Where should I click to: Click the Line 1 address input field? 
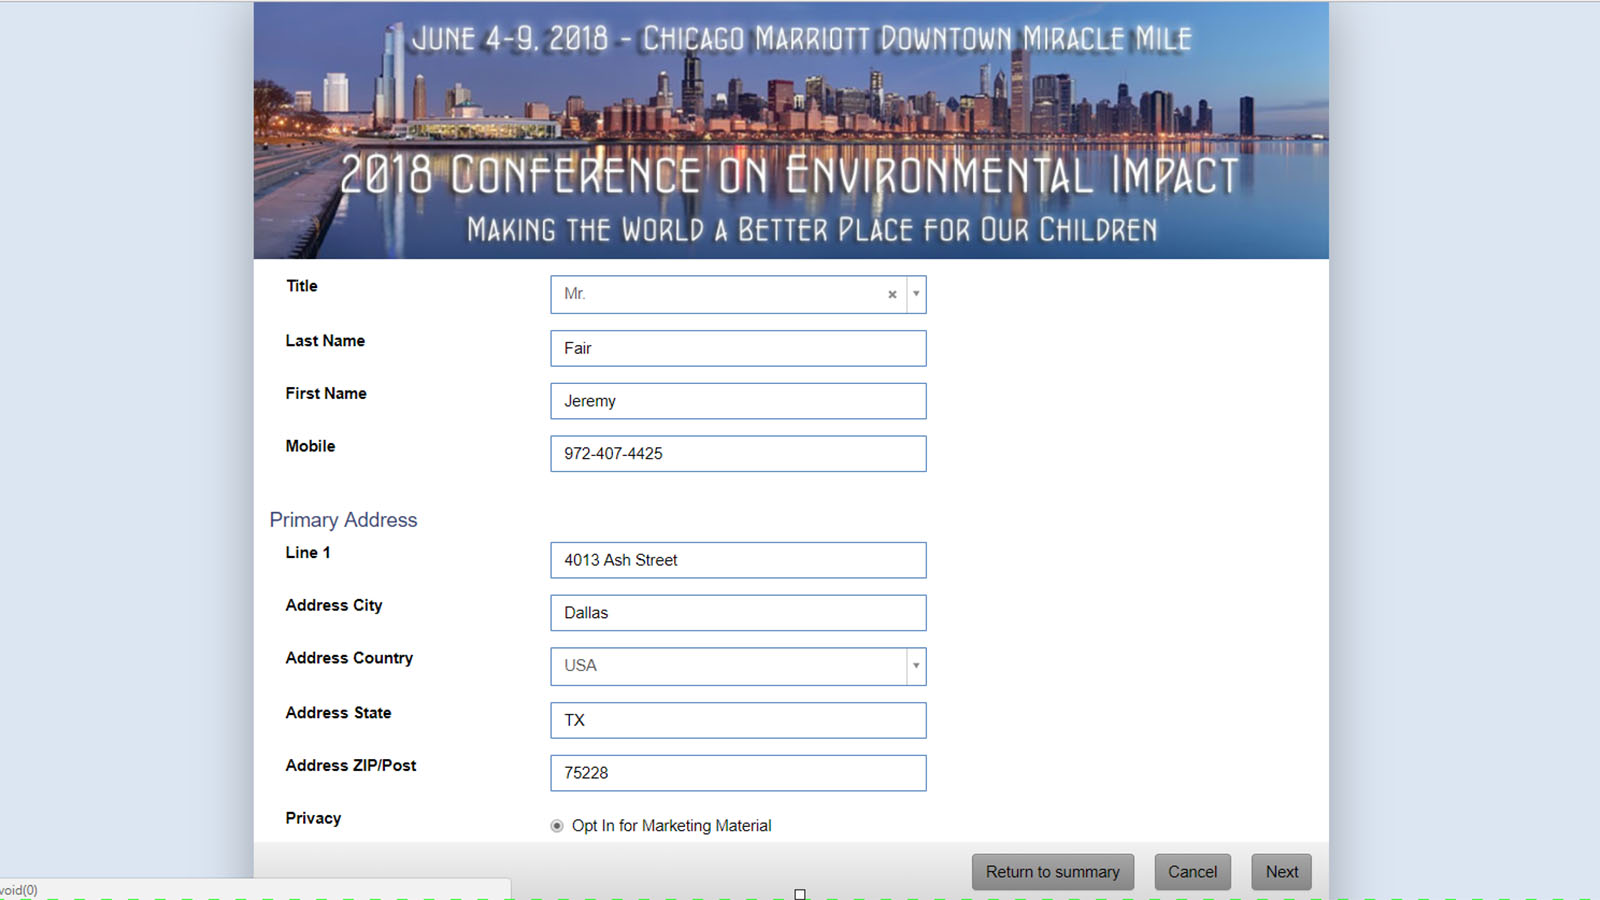(738, 560)
